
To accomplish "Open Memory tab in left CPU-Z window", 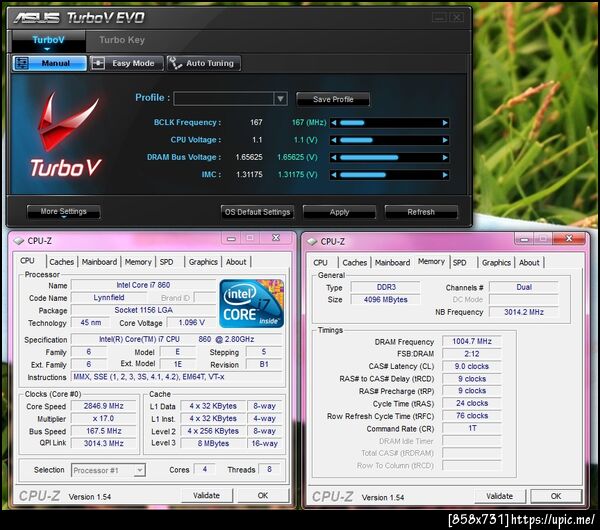I will pos(138,262).
